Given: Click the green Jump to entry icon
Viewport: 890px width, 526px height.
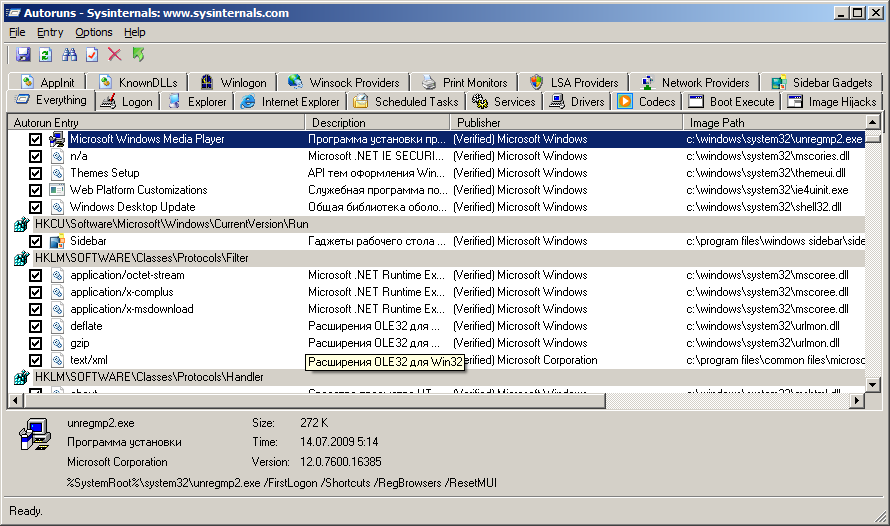Looking at the screenshot, I should (138, 54).
